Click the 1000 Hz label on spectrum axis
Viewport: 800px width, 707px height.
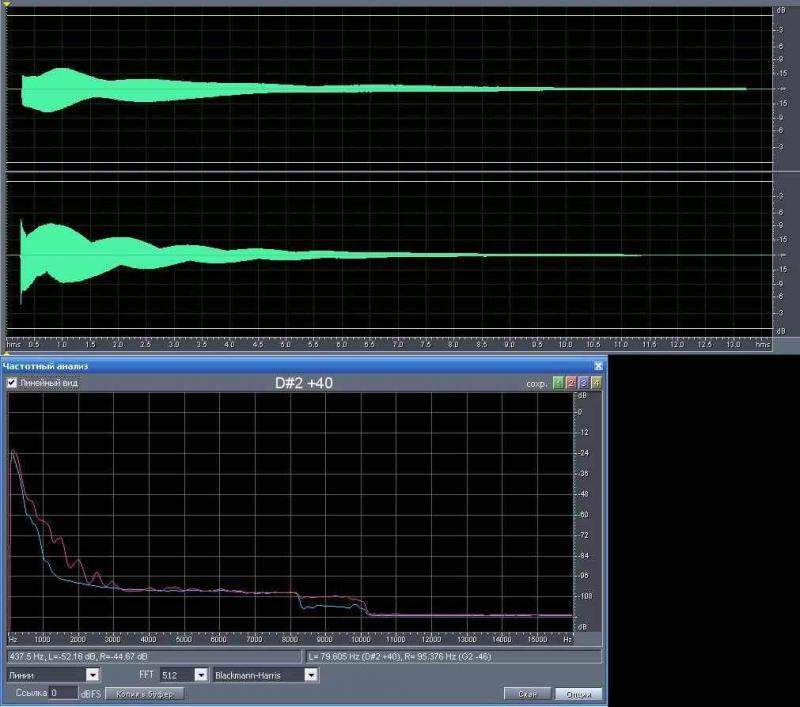42,639
